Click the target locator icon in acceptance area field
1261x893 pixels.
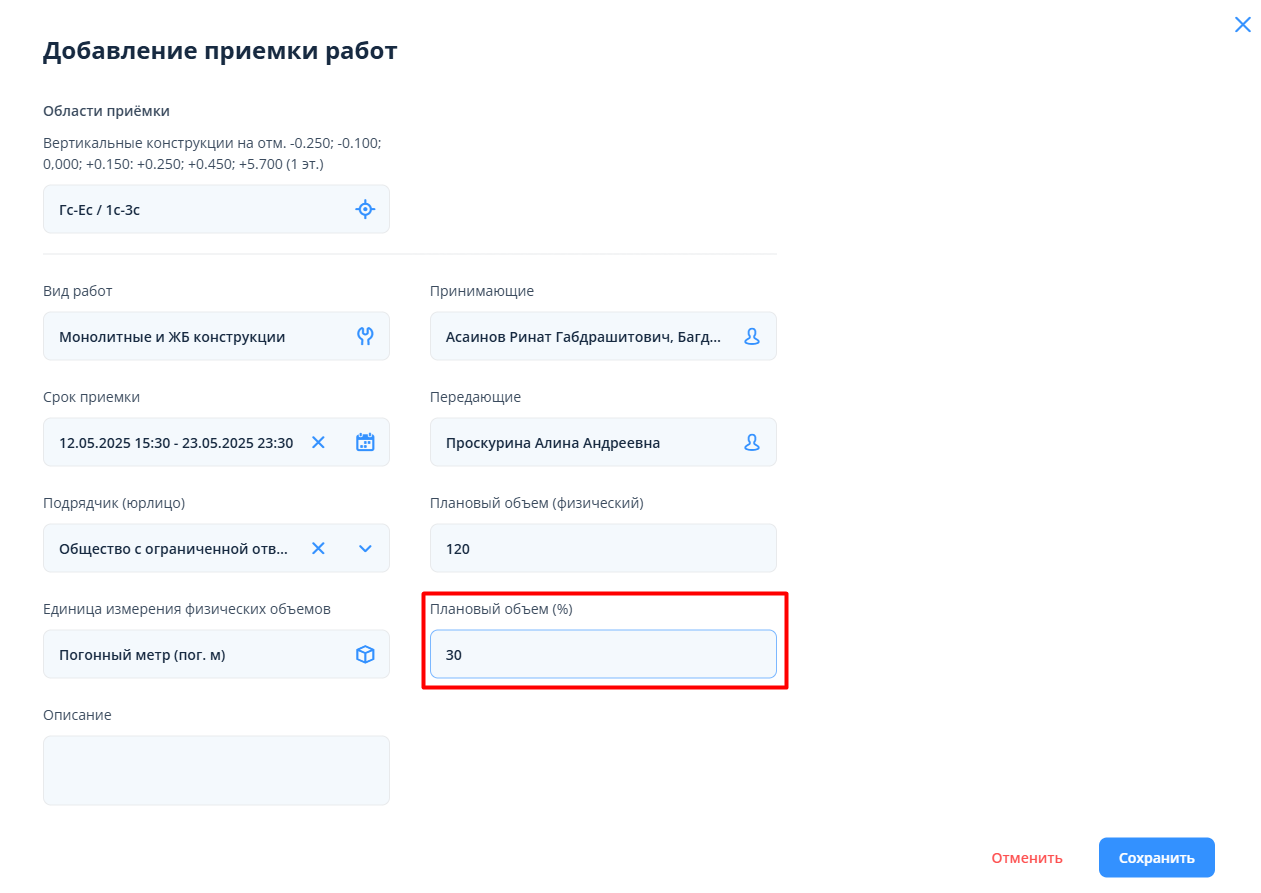(x=365, y=209)
